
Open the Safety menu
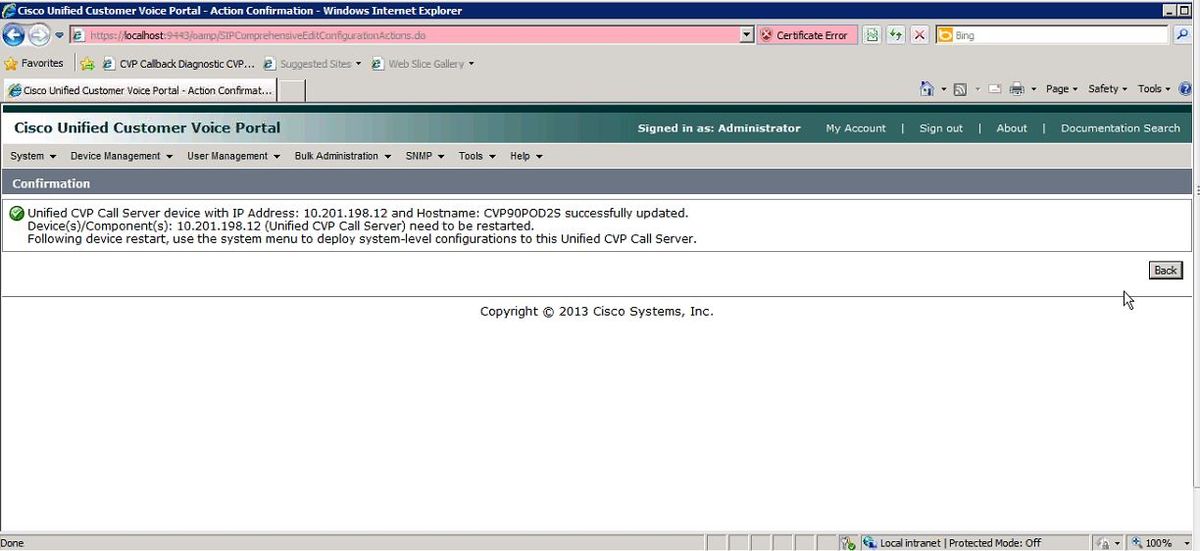pos(1107,89)
